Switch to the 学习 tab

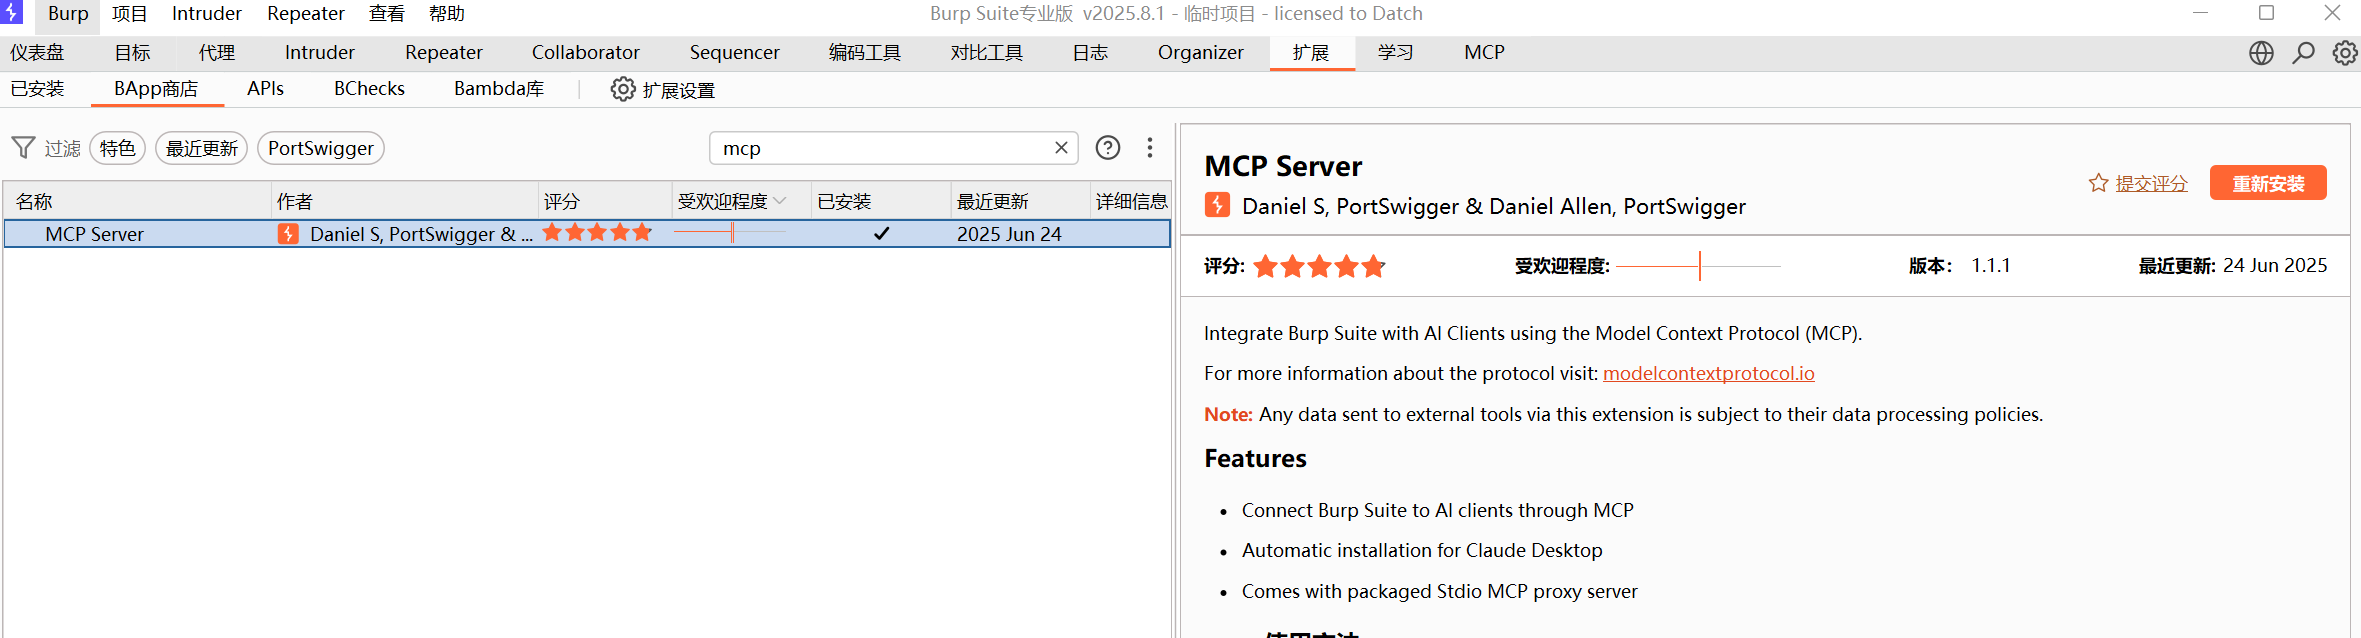(1396, 53)
